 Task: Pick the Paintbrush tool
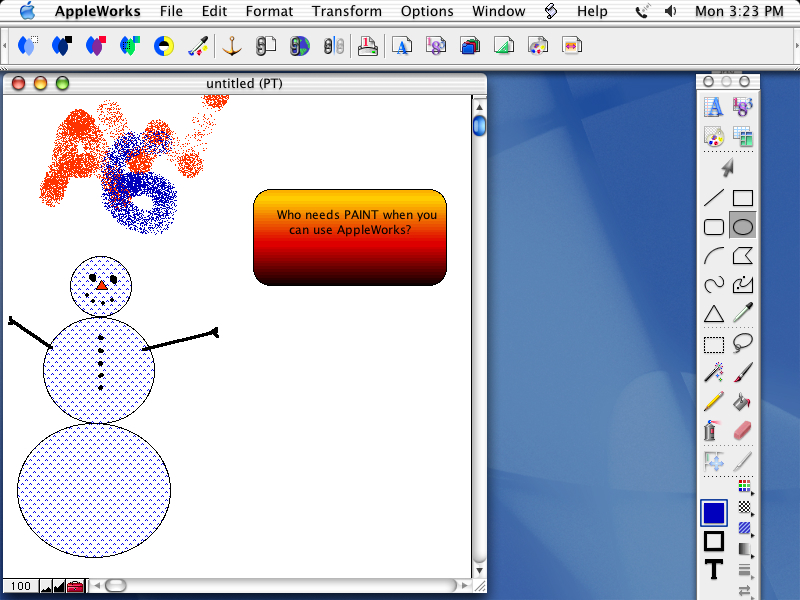(x=742, y=372)
